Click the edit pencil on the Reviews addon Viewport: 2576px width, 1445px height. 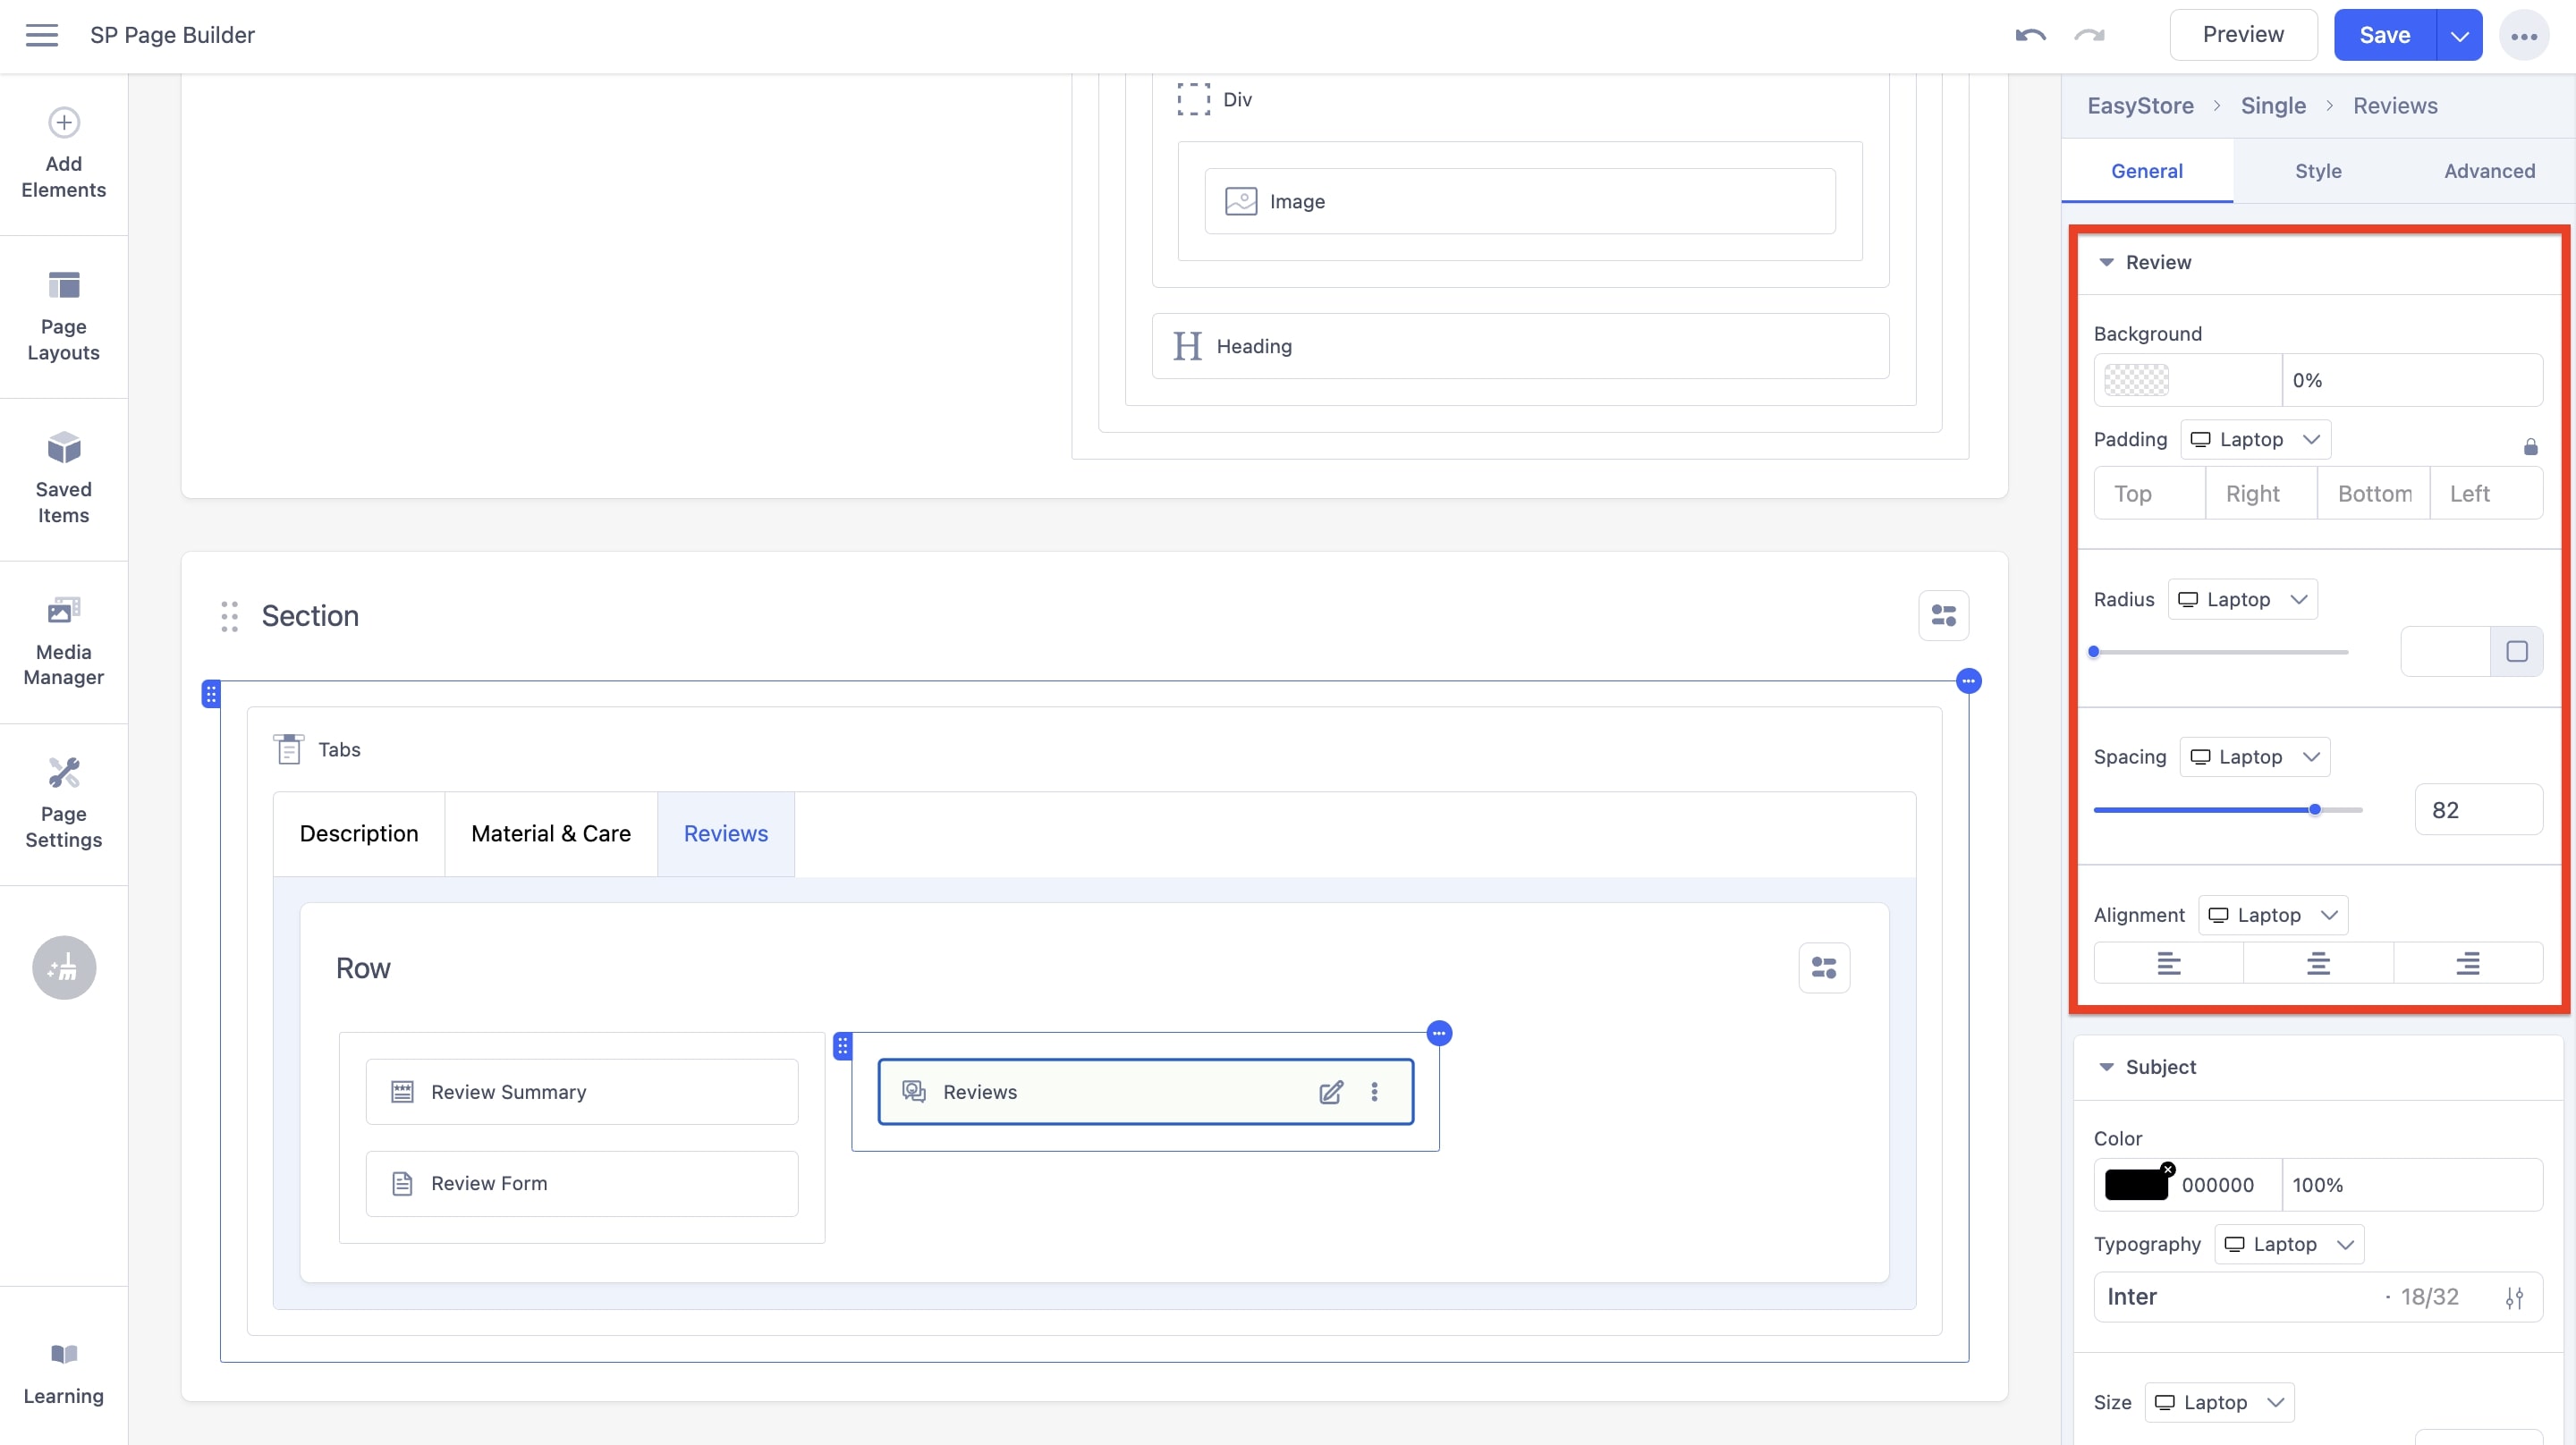coord(1331,1091)
